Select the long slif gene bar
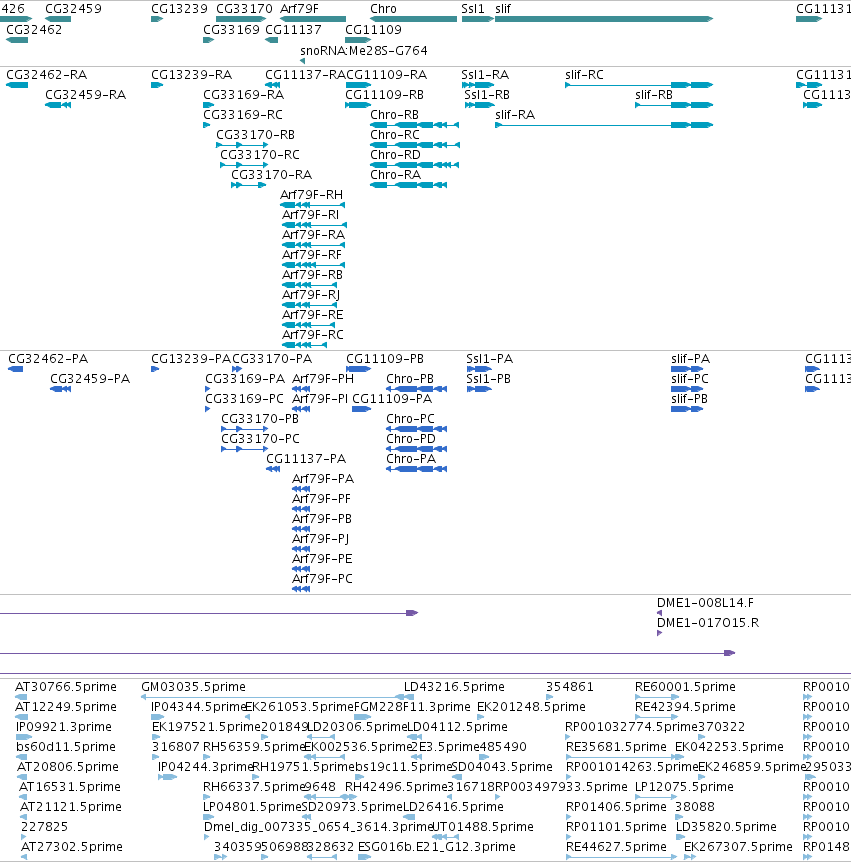 coord(604,19)
